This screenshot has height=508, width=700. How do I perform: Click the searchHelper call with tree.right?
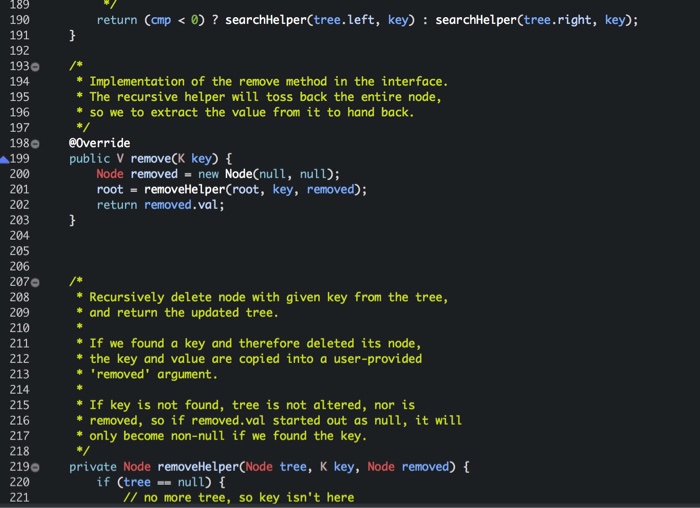click(x=533, y=20)
